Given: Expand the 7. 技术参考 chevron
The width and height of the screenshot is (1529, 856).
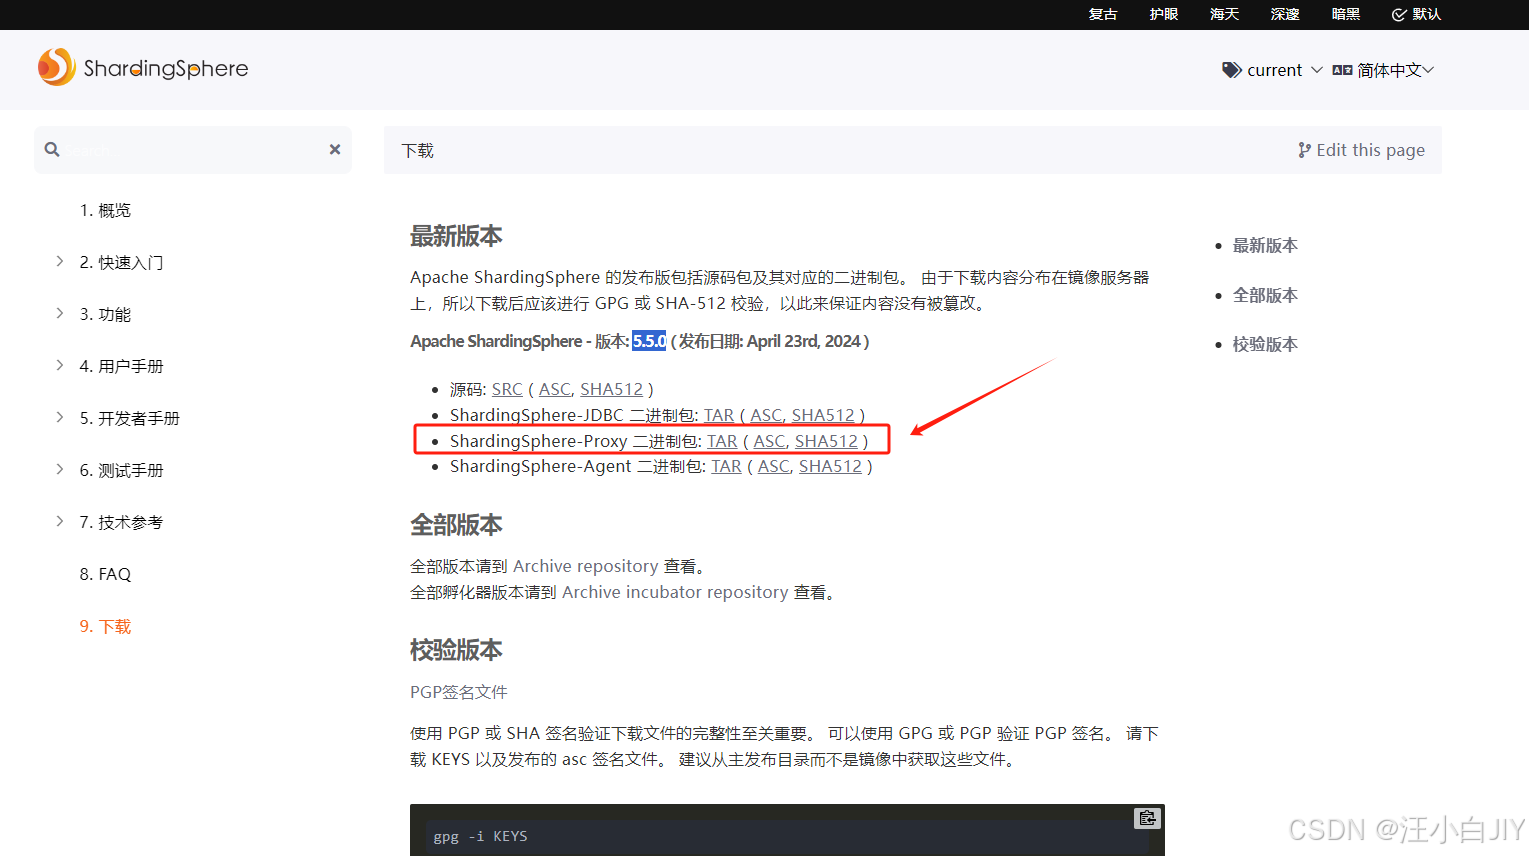Looking at the screenshot, I should pos(59,521).
